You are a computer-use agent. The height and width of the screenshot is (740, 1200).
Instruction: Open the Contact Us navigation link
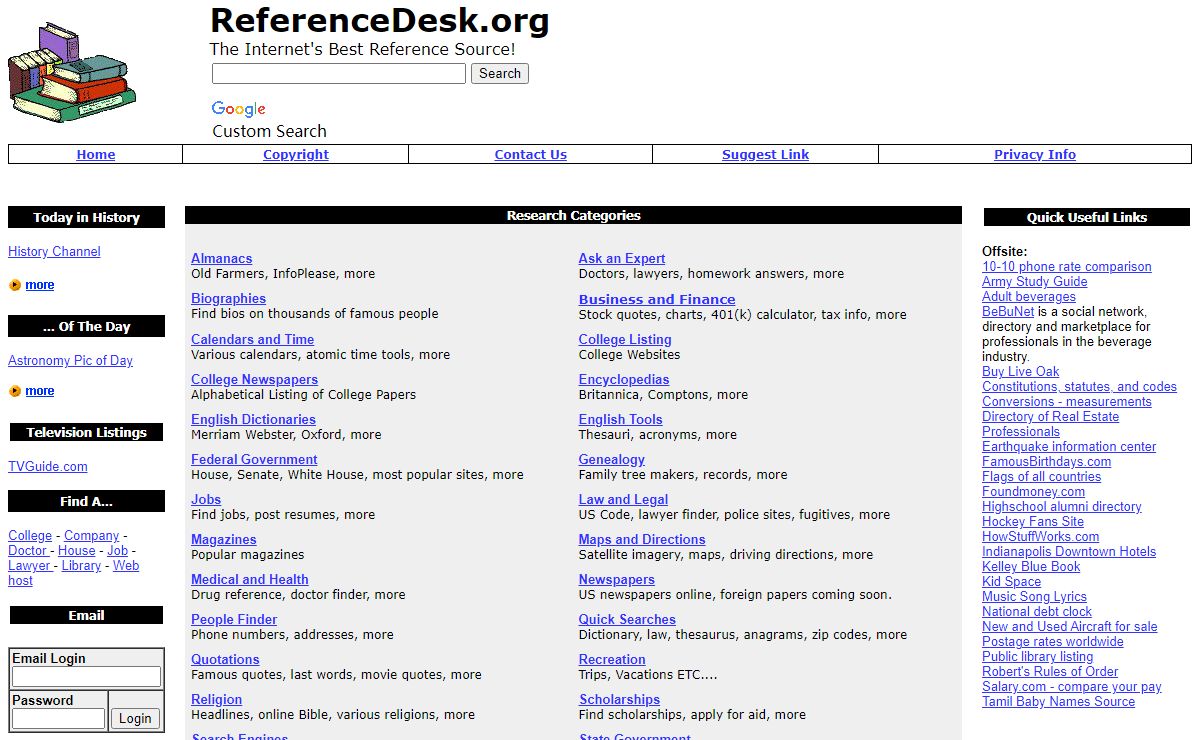[531, 154]
